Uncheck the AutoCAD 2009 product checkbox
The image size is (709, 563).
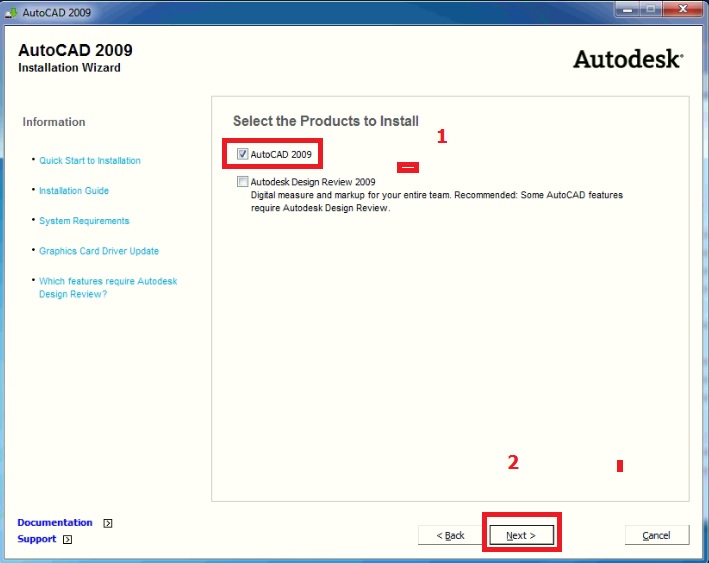(243, 155)
